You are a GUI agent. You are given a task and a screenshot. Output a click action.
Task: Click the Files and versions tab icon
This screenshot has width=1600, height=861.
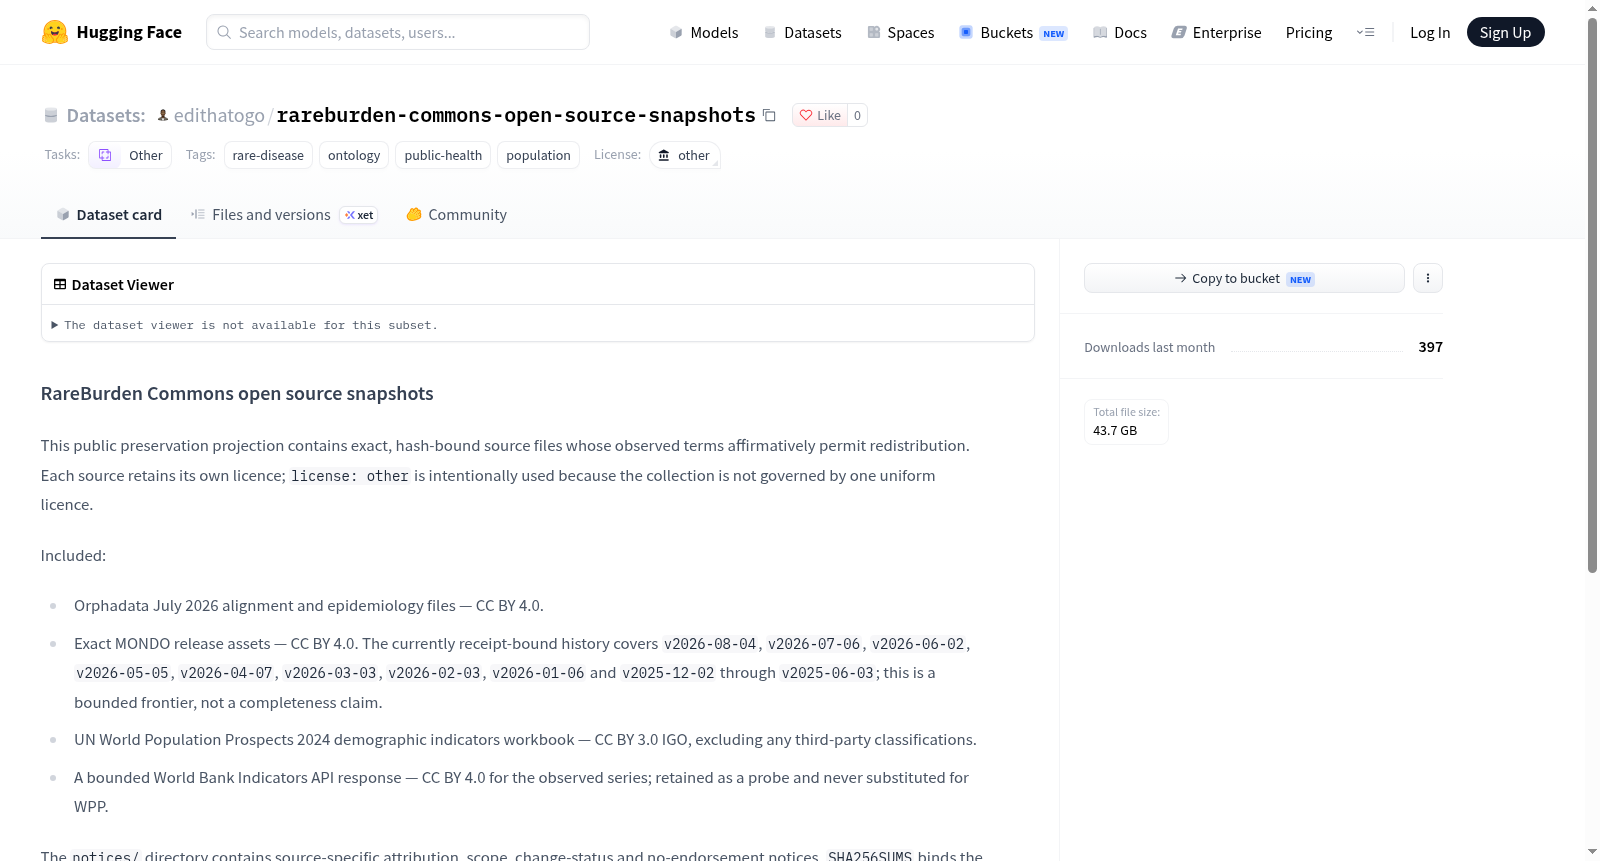tap(198, 214)
